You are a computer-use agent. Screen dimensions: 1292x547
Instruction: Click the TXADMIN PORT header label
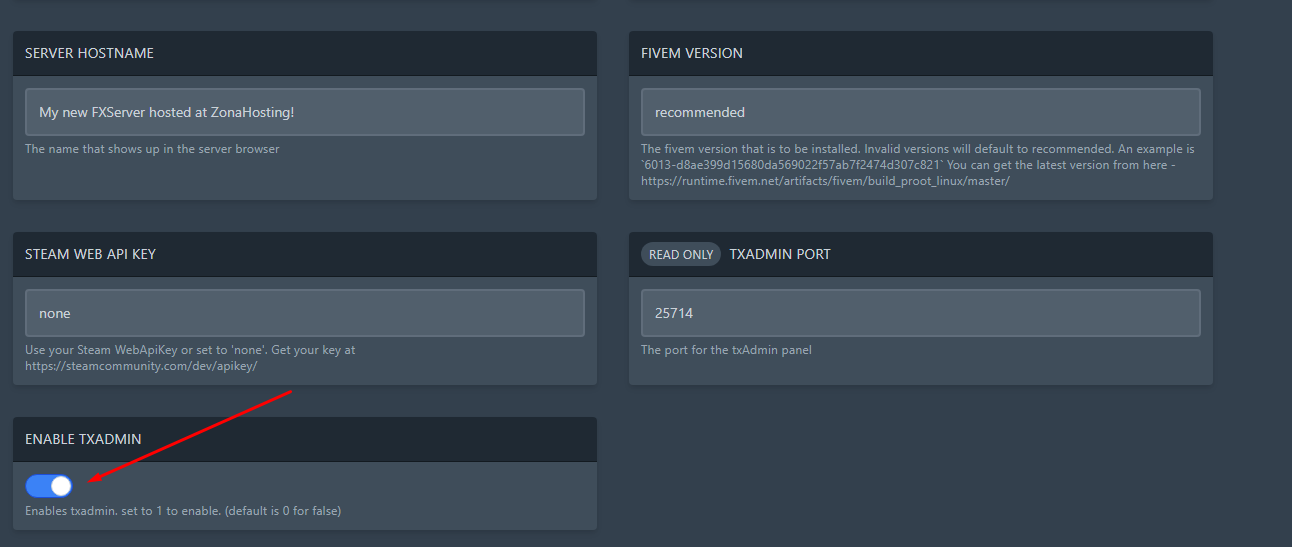(x=780, y=254)
